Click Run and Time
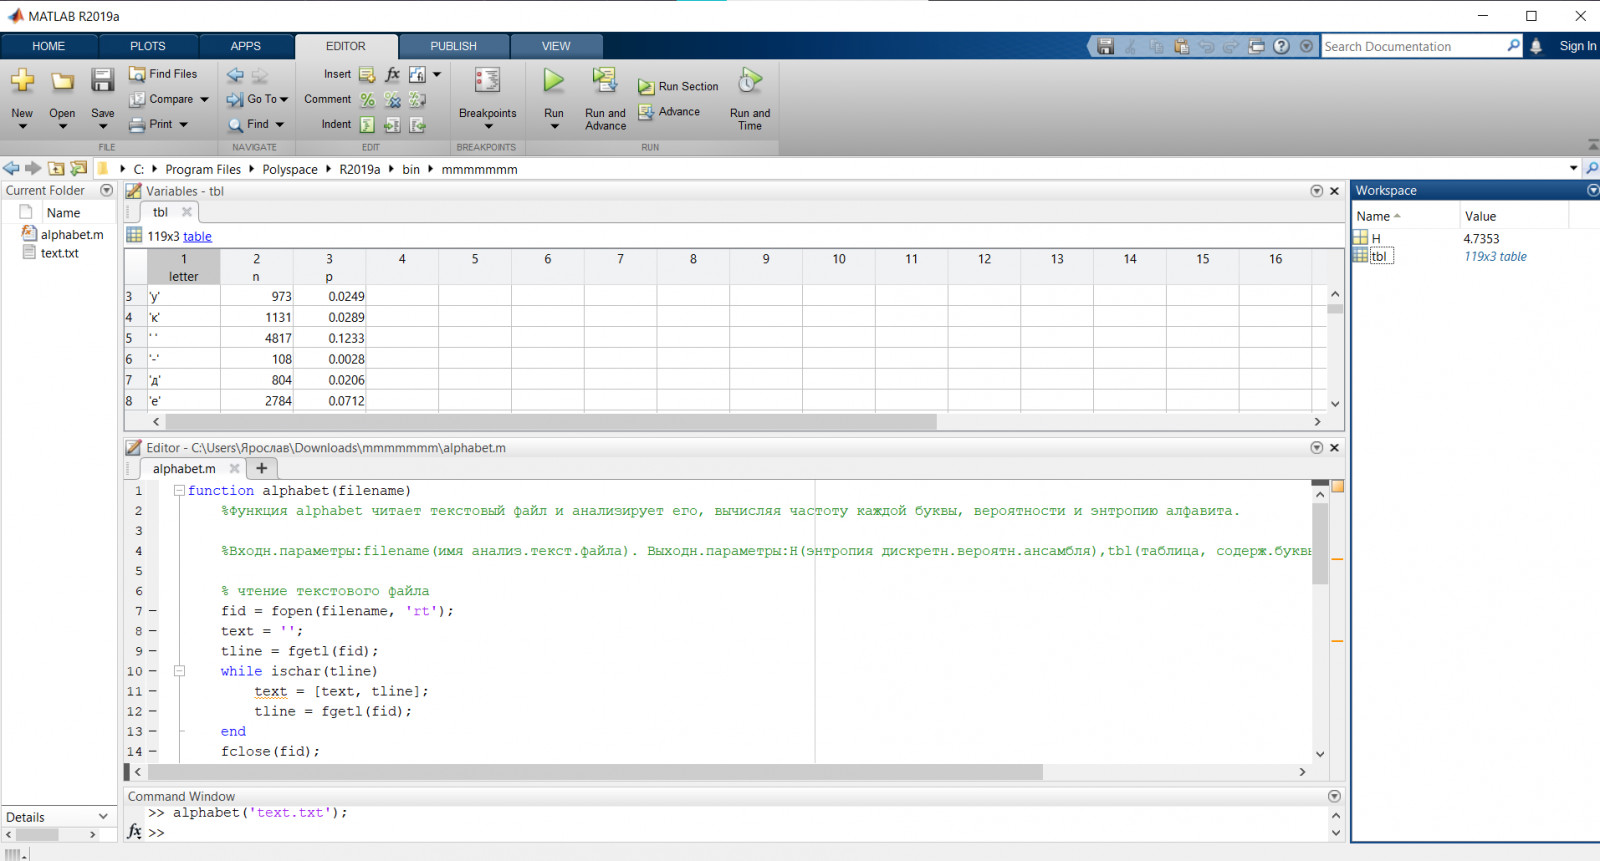Viewport: 1600px width, 861px height. (x=750, y=97)
